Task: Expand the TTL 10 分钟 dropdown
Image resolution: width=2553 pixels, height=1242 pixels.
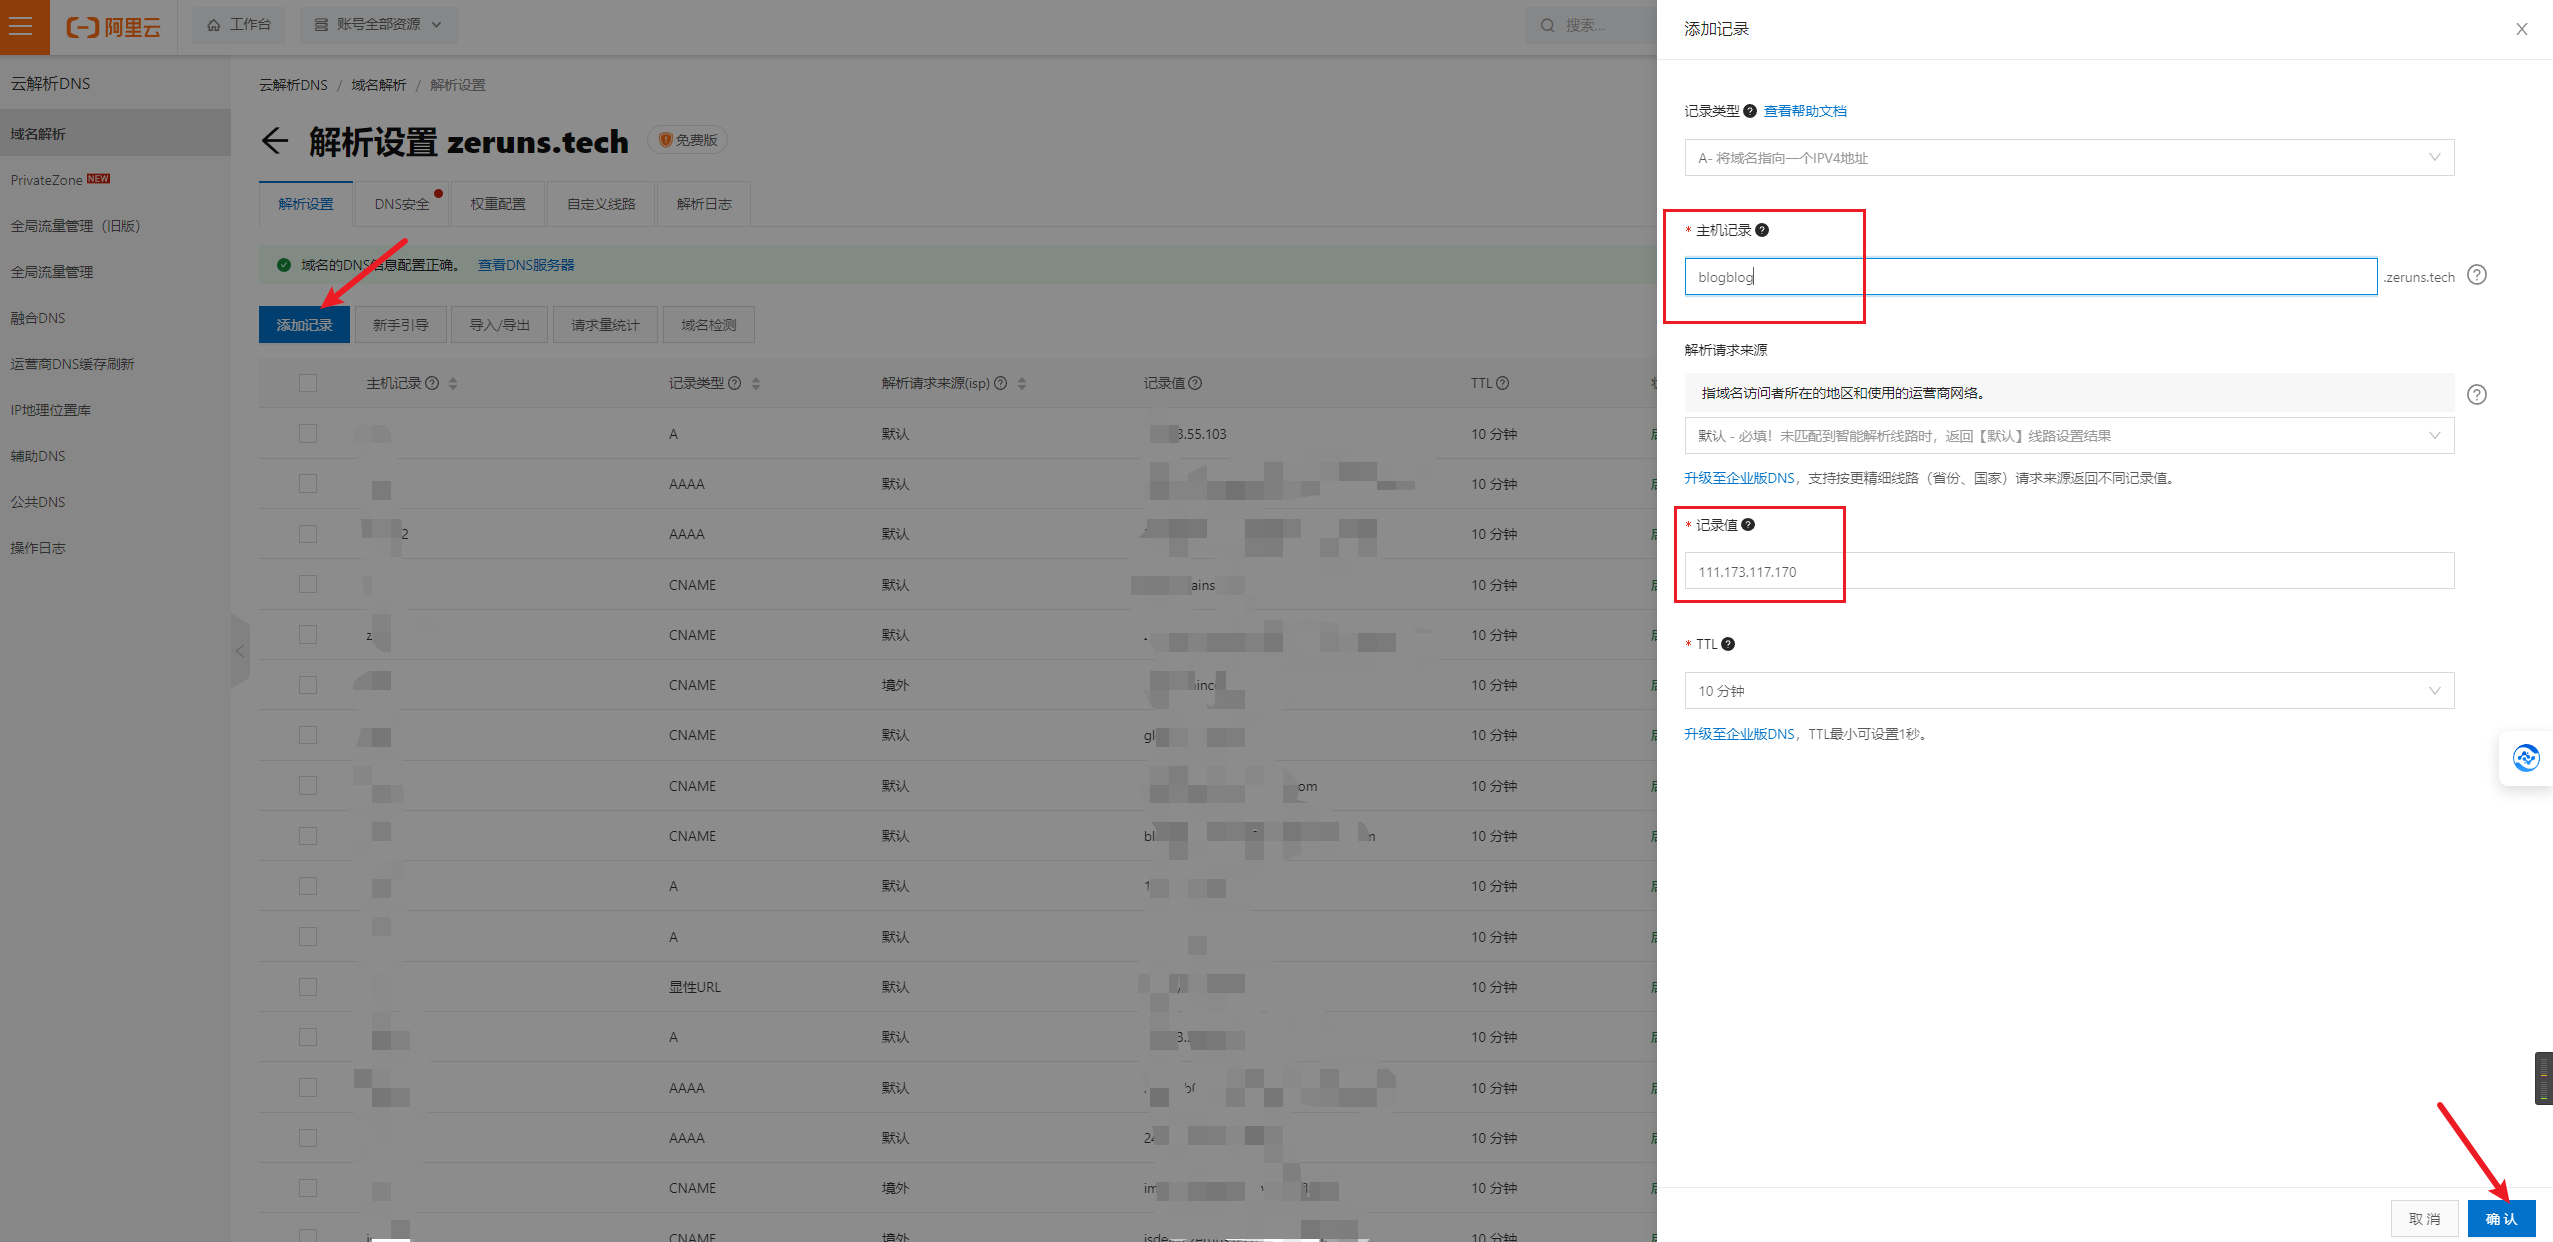Action: (x=2068, y=691)
